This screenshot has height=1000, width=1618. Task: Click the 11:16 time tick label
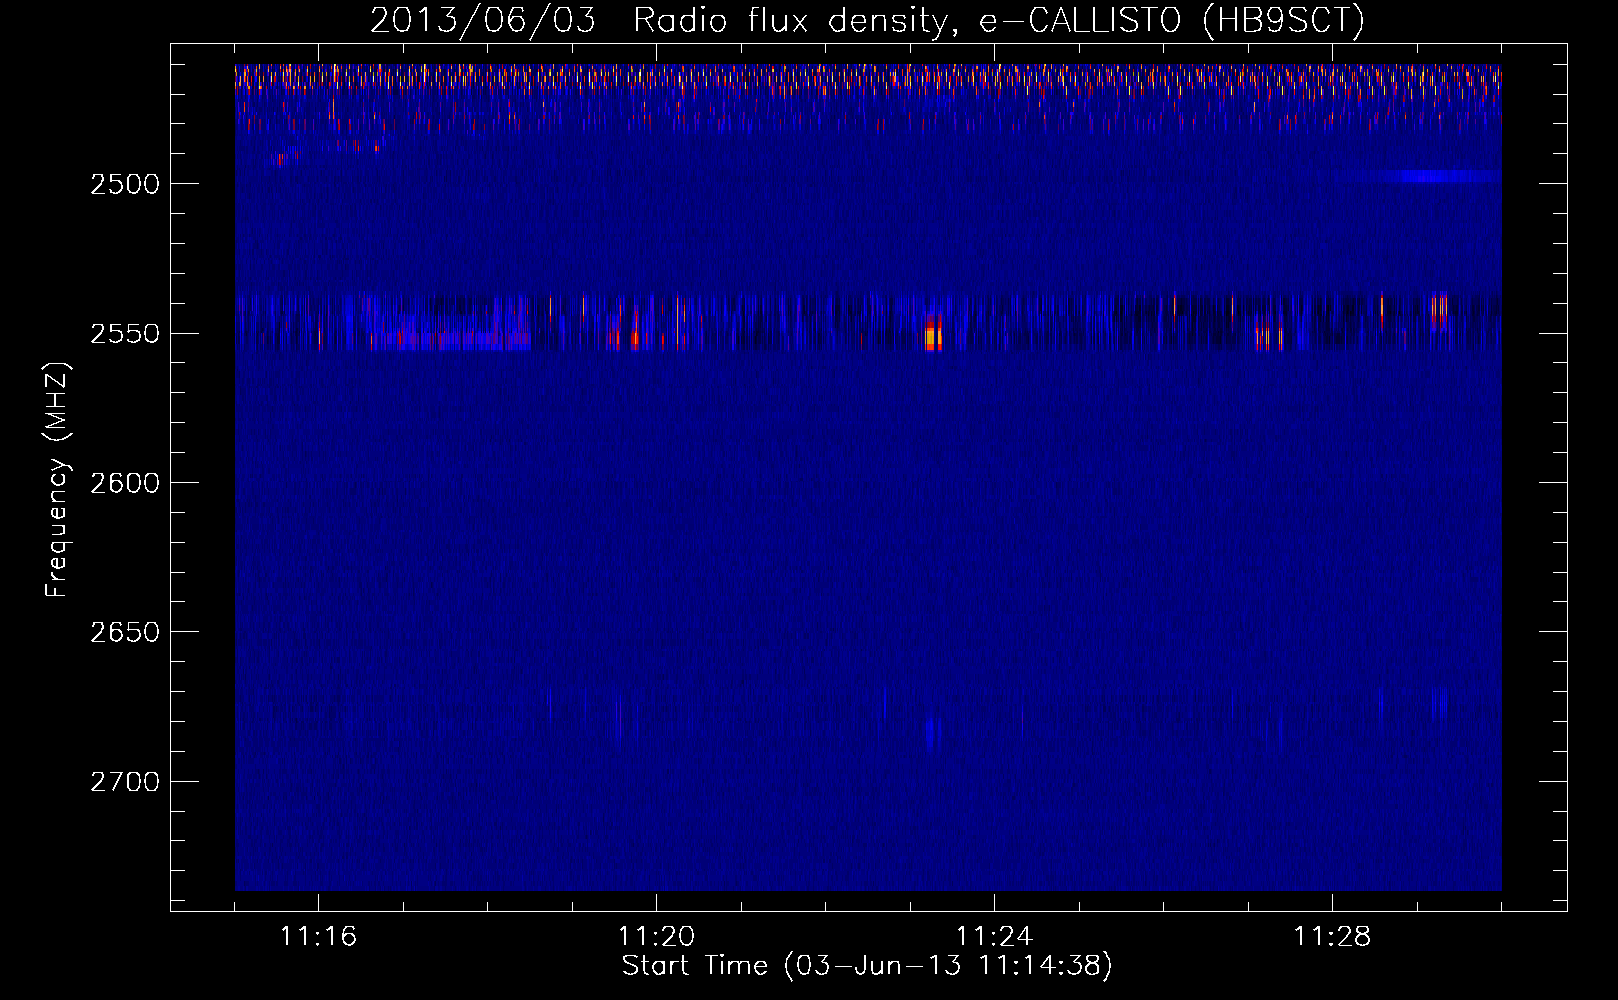(x=318, y=936)
